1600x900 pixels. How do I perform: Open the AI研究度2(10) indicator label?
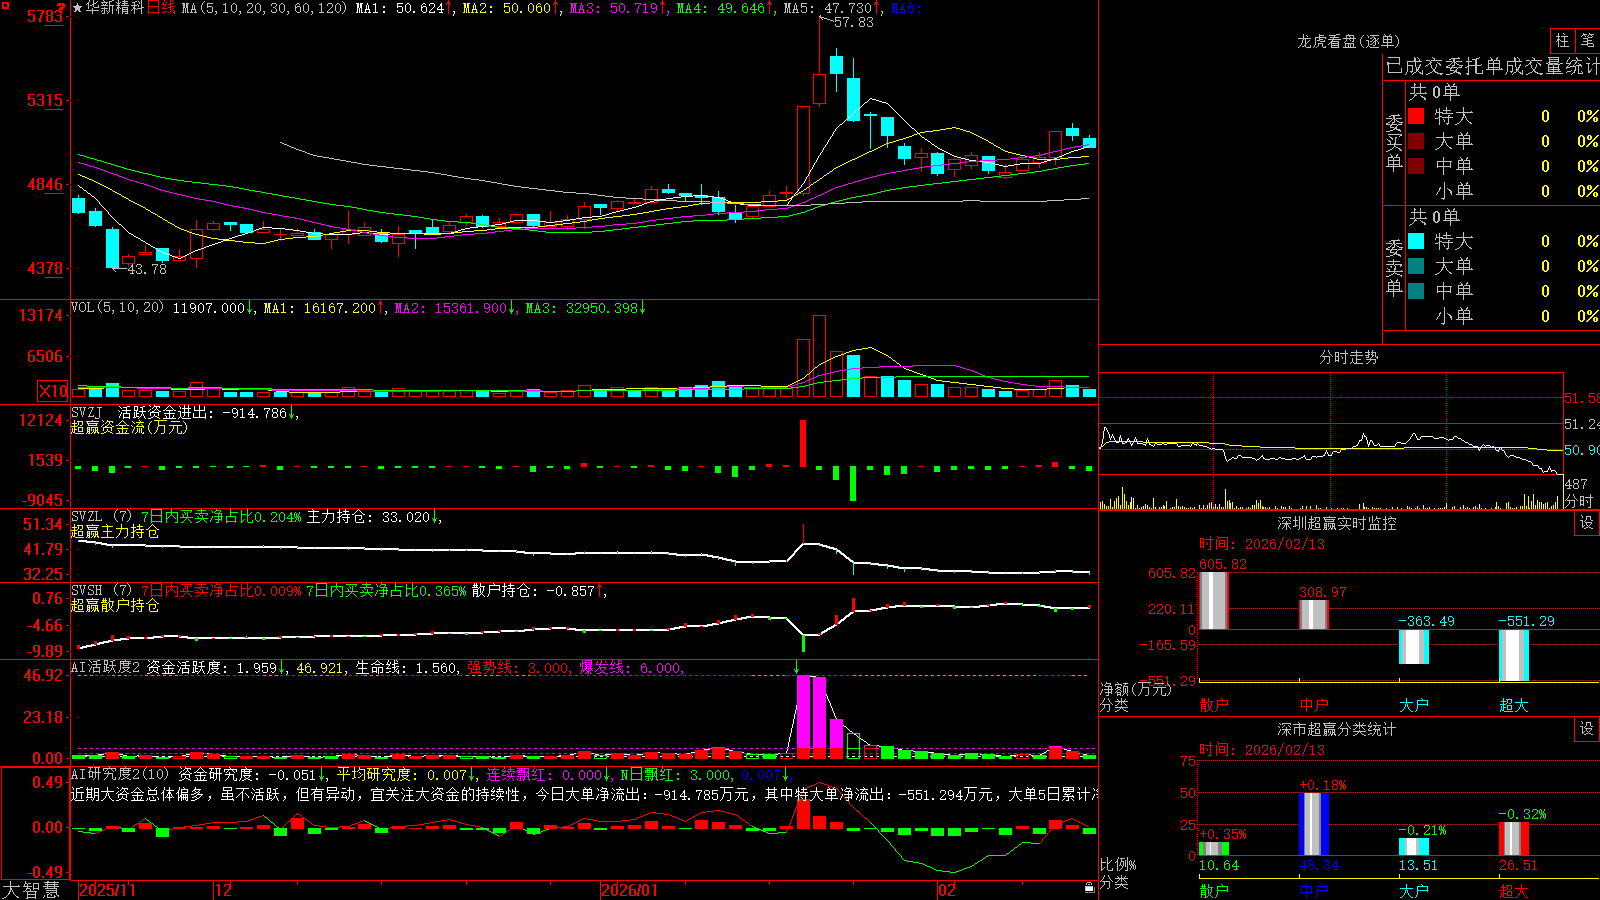click(120, 774)
